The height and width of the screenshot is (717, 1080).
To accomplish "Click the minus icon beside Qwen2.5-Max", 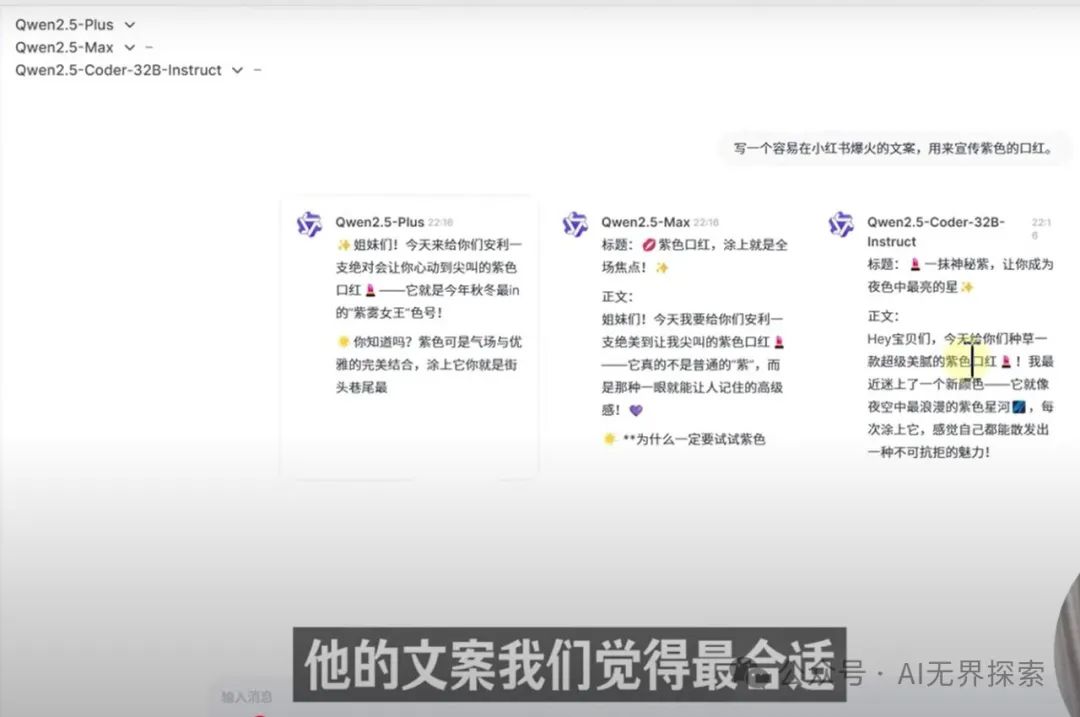I will [x=148, y=46].
